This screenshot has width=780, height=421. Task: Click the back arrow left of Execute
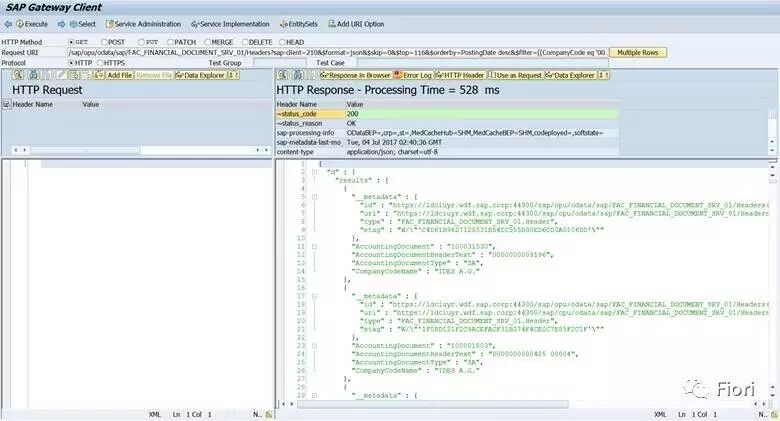point(8,24)
